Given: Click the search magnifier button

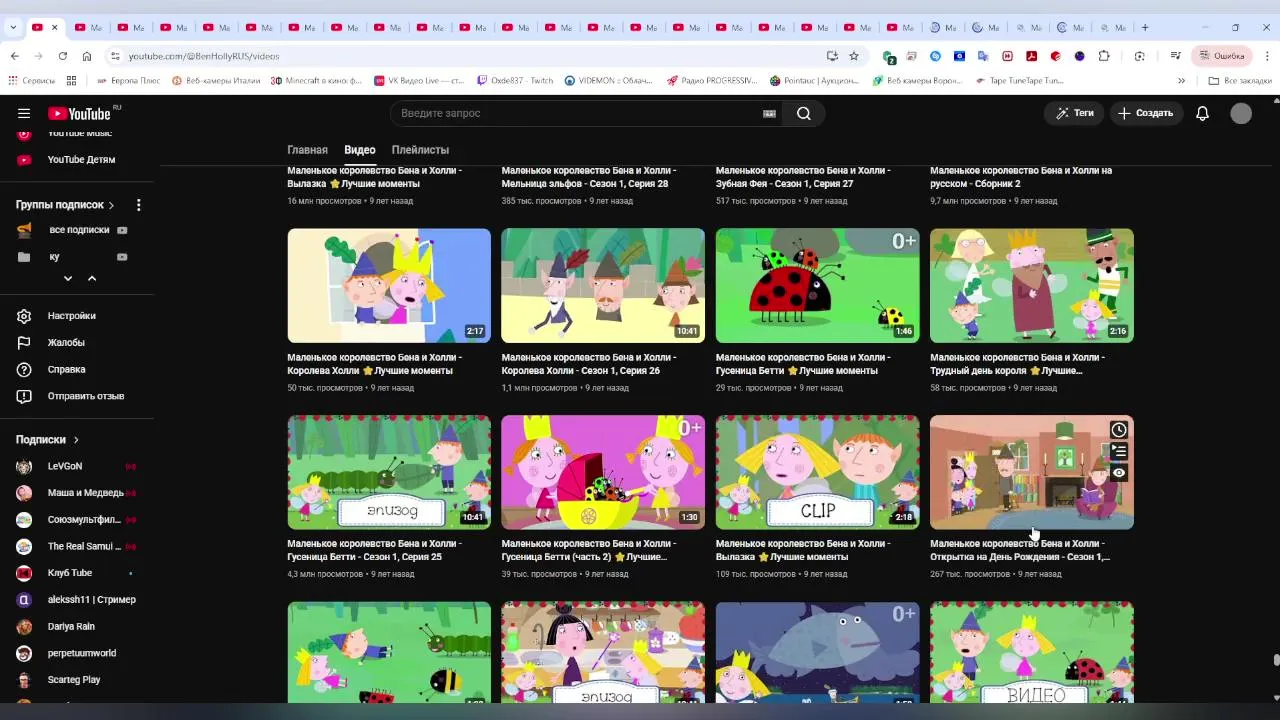Looking at the screenshot, I should pos(803,113).
